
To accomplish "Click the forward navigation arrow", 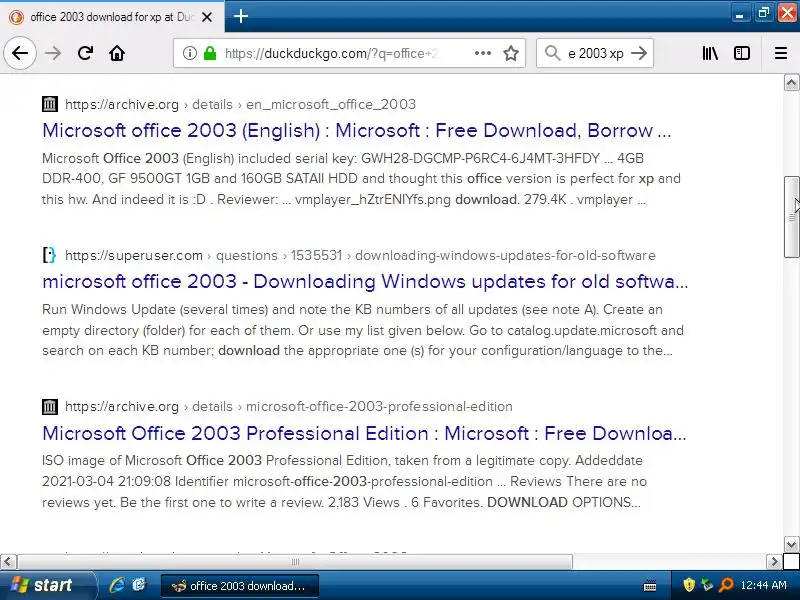I will [53, 53].
